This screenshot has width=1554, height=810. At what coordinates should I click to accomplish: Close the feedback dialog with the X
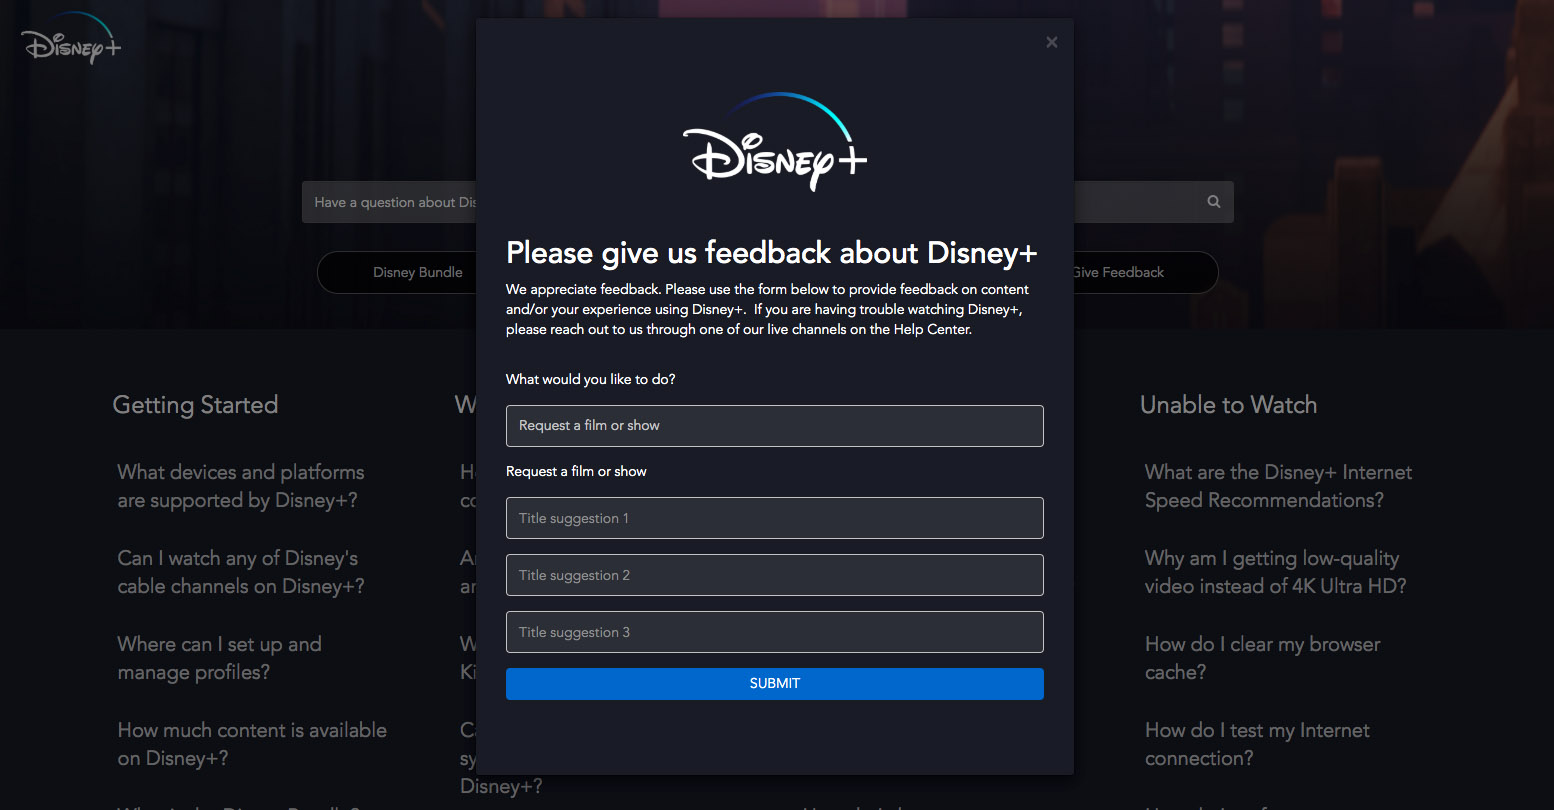pyautogui.click(x=1051, y=42)
